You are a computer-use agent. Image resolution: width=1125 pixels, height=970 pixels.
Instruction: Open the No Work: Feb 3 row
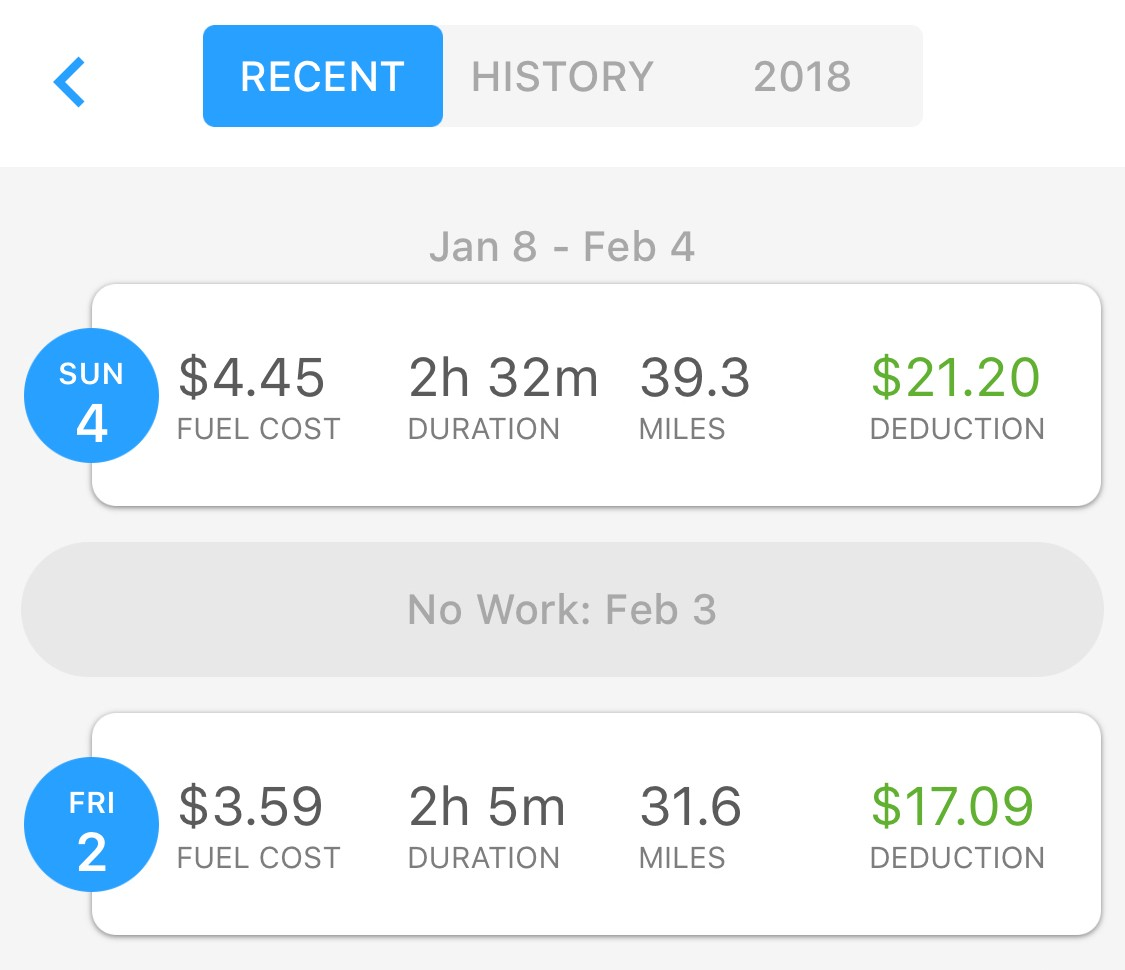pyautogui.click(x=562, y=609)
